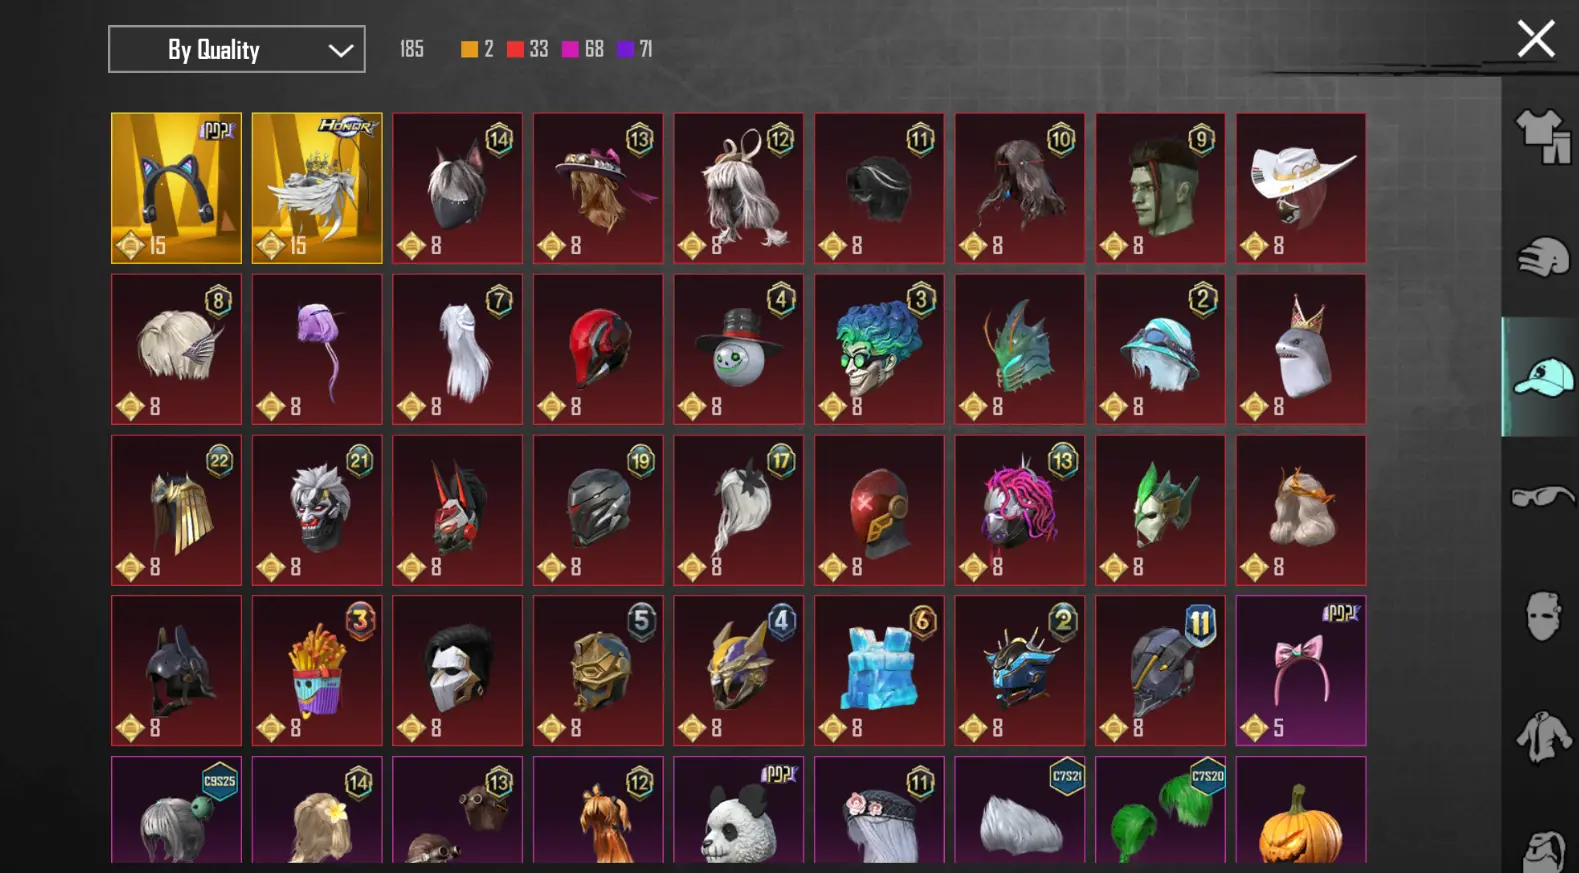
Task: Close the inventory with the X
Action: (x=1536, y=39)
